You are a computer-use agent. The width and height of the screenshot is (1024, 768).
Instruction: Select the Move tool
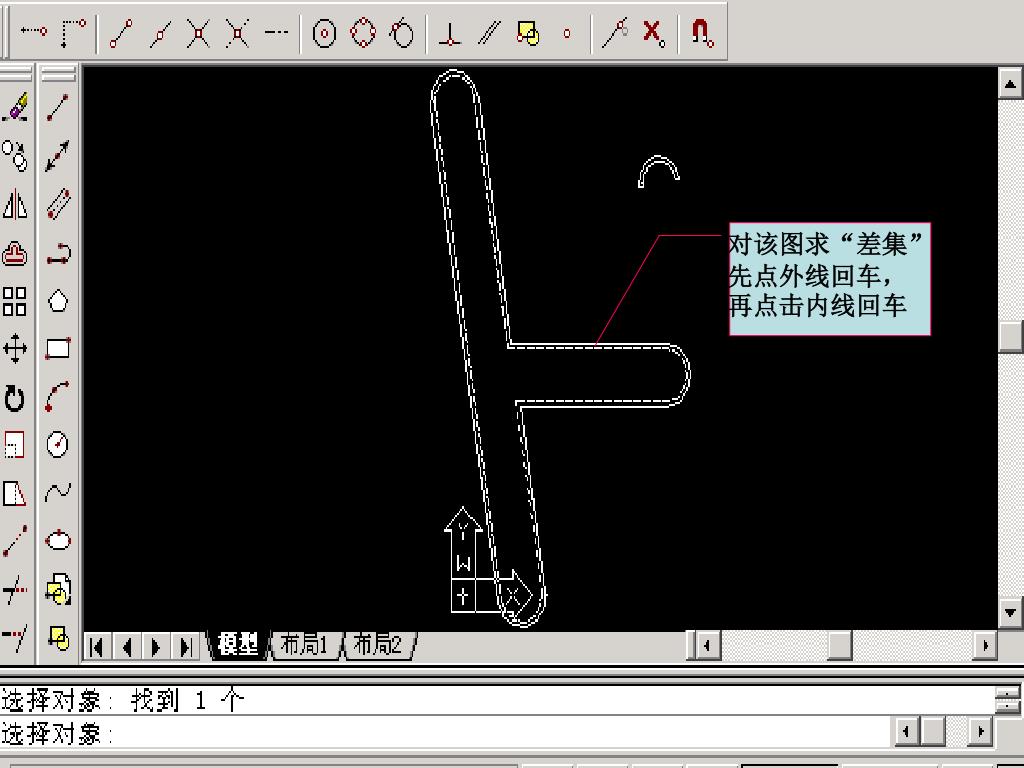coord(15,349)
